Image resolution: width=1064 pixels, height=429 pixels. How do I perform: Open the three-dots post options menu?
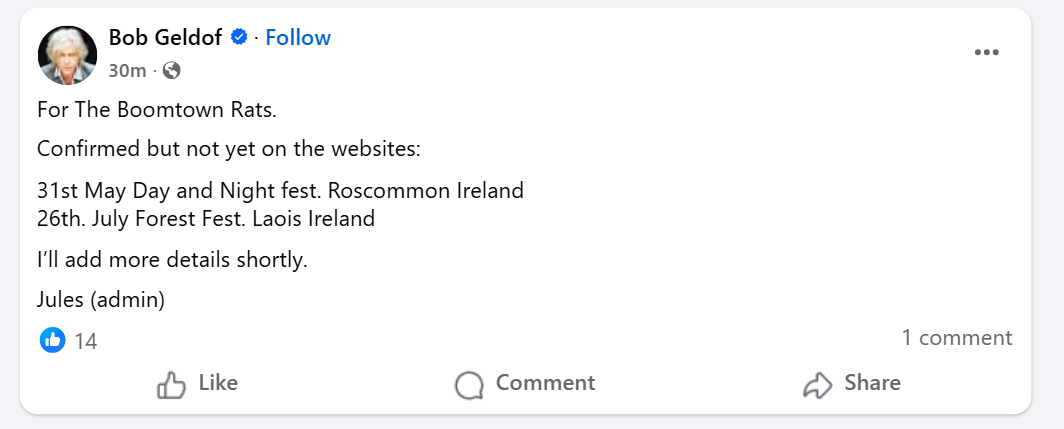coord(987,53)
